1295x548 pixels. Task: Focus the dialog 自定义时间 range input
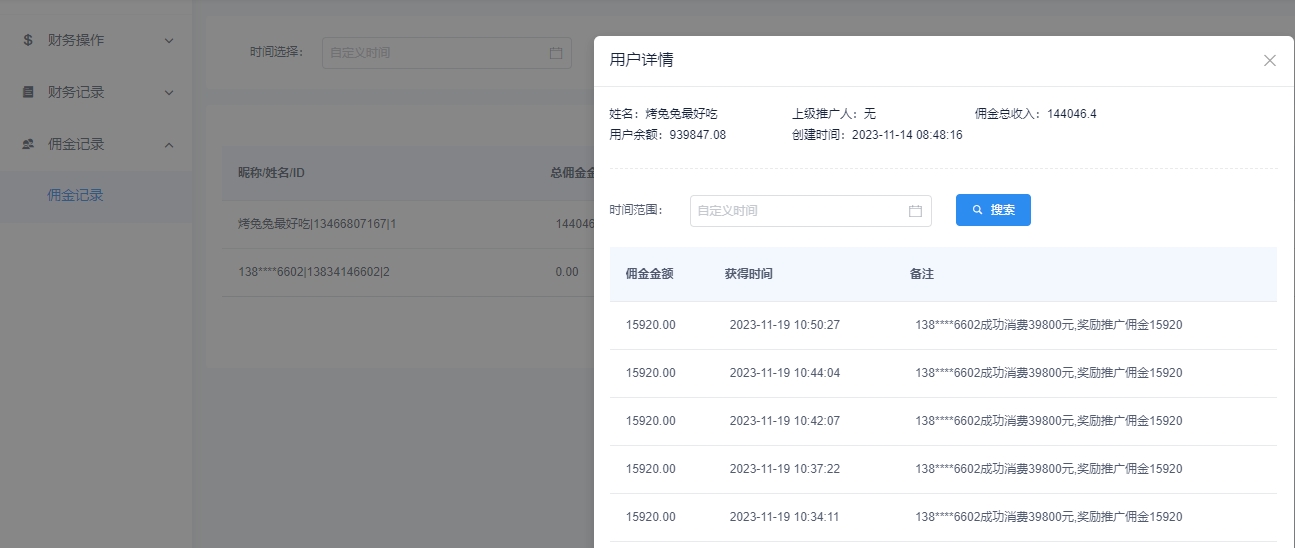click(x=811, y=211)
